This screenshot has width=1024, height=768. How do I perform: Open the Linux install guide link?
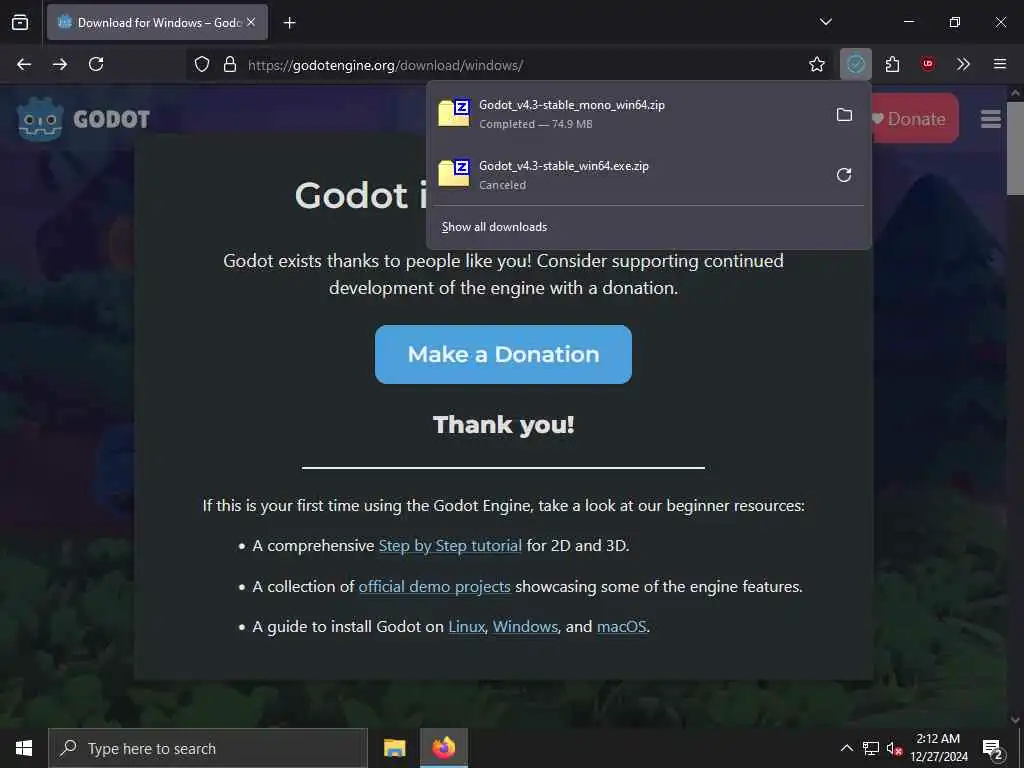[x=466, y=626]
